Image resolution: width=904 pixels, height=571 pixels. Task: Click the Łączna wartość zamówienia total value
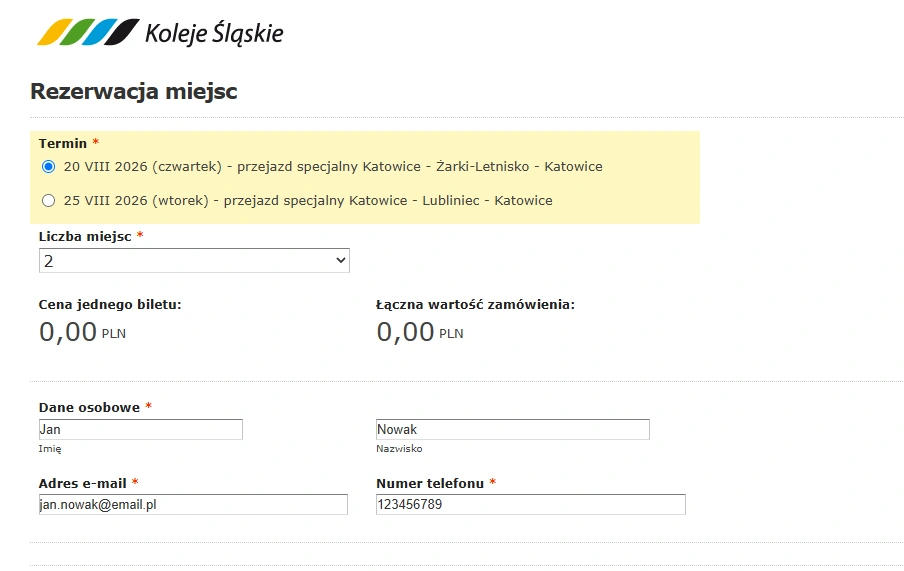point(420,332)
